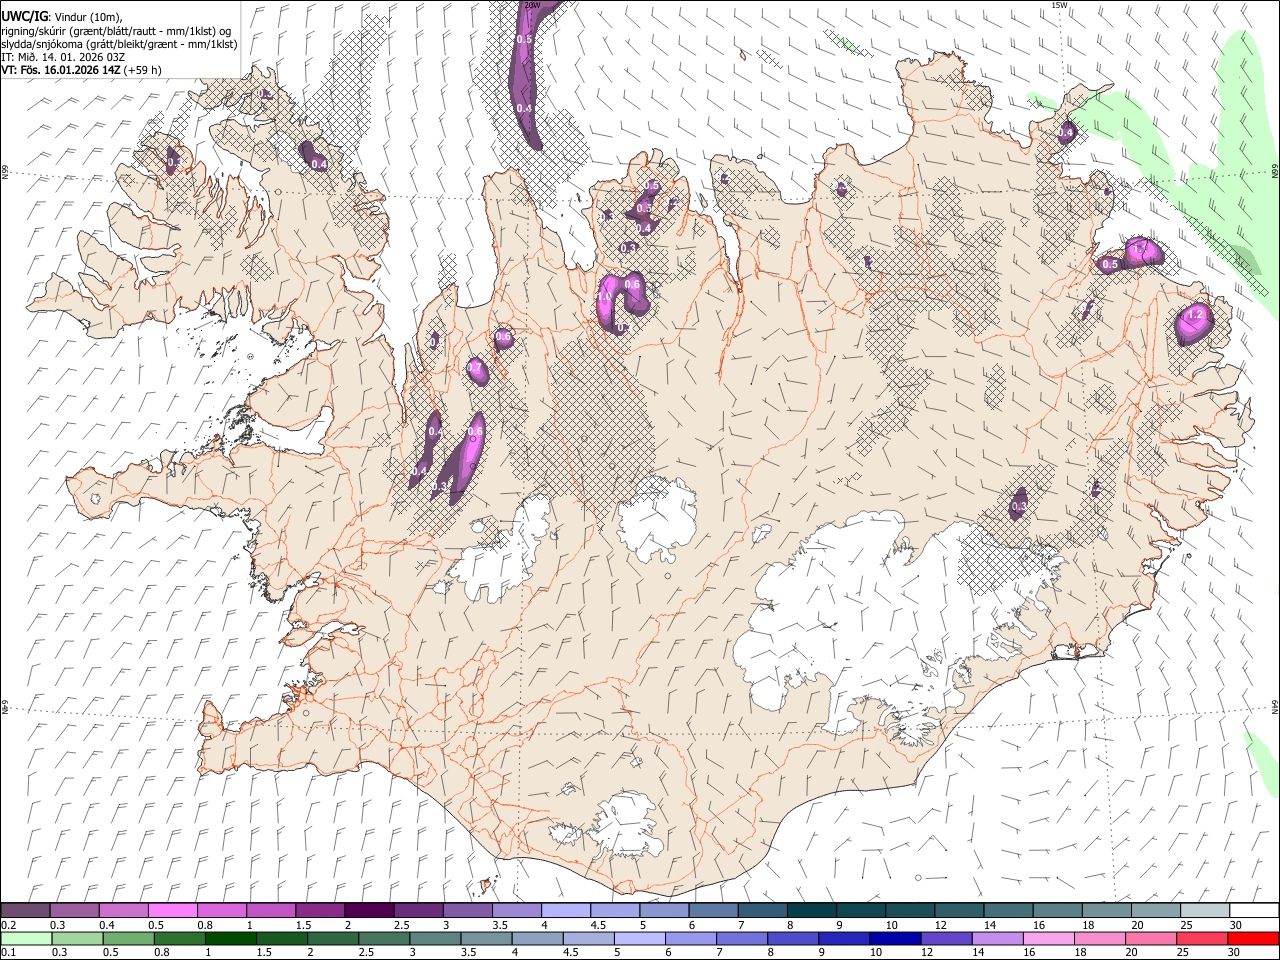Pick the bright red 30 swatch on green scale
1280x960 pixels.
(x=1253, y=938)
